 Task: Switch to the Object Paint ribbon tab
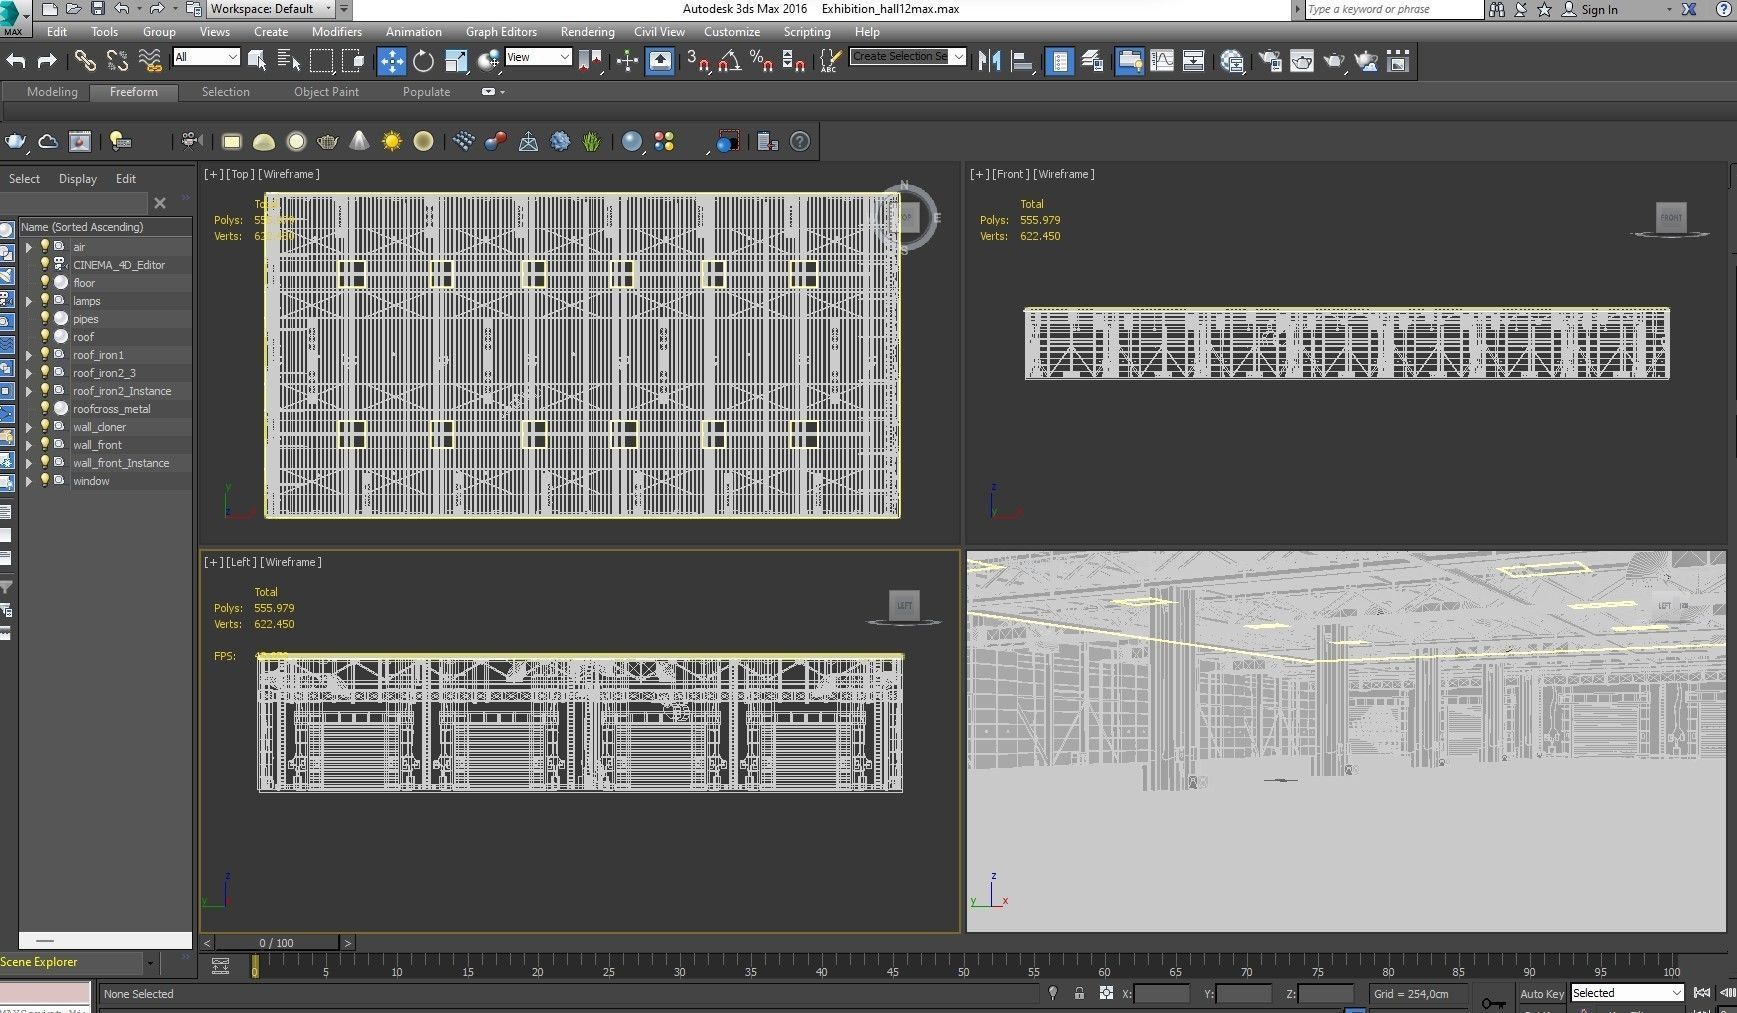326,92
